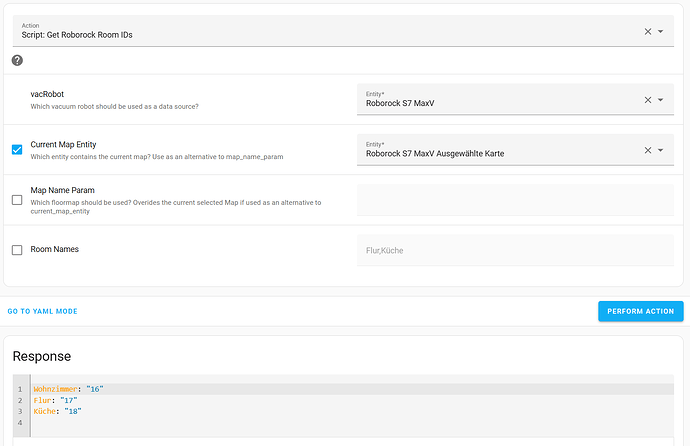Uncheck the Current Map Entity checkbox
Screen dimensions: 690x446
[17, 150]
